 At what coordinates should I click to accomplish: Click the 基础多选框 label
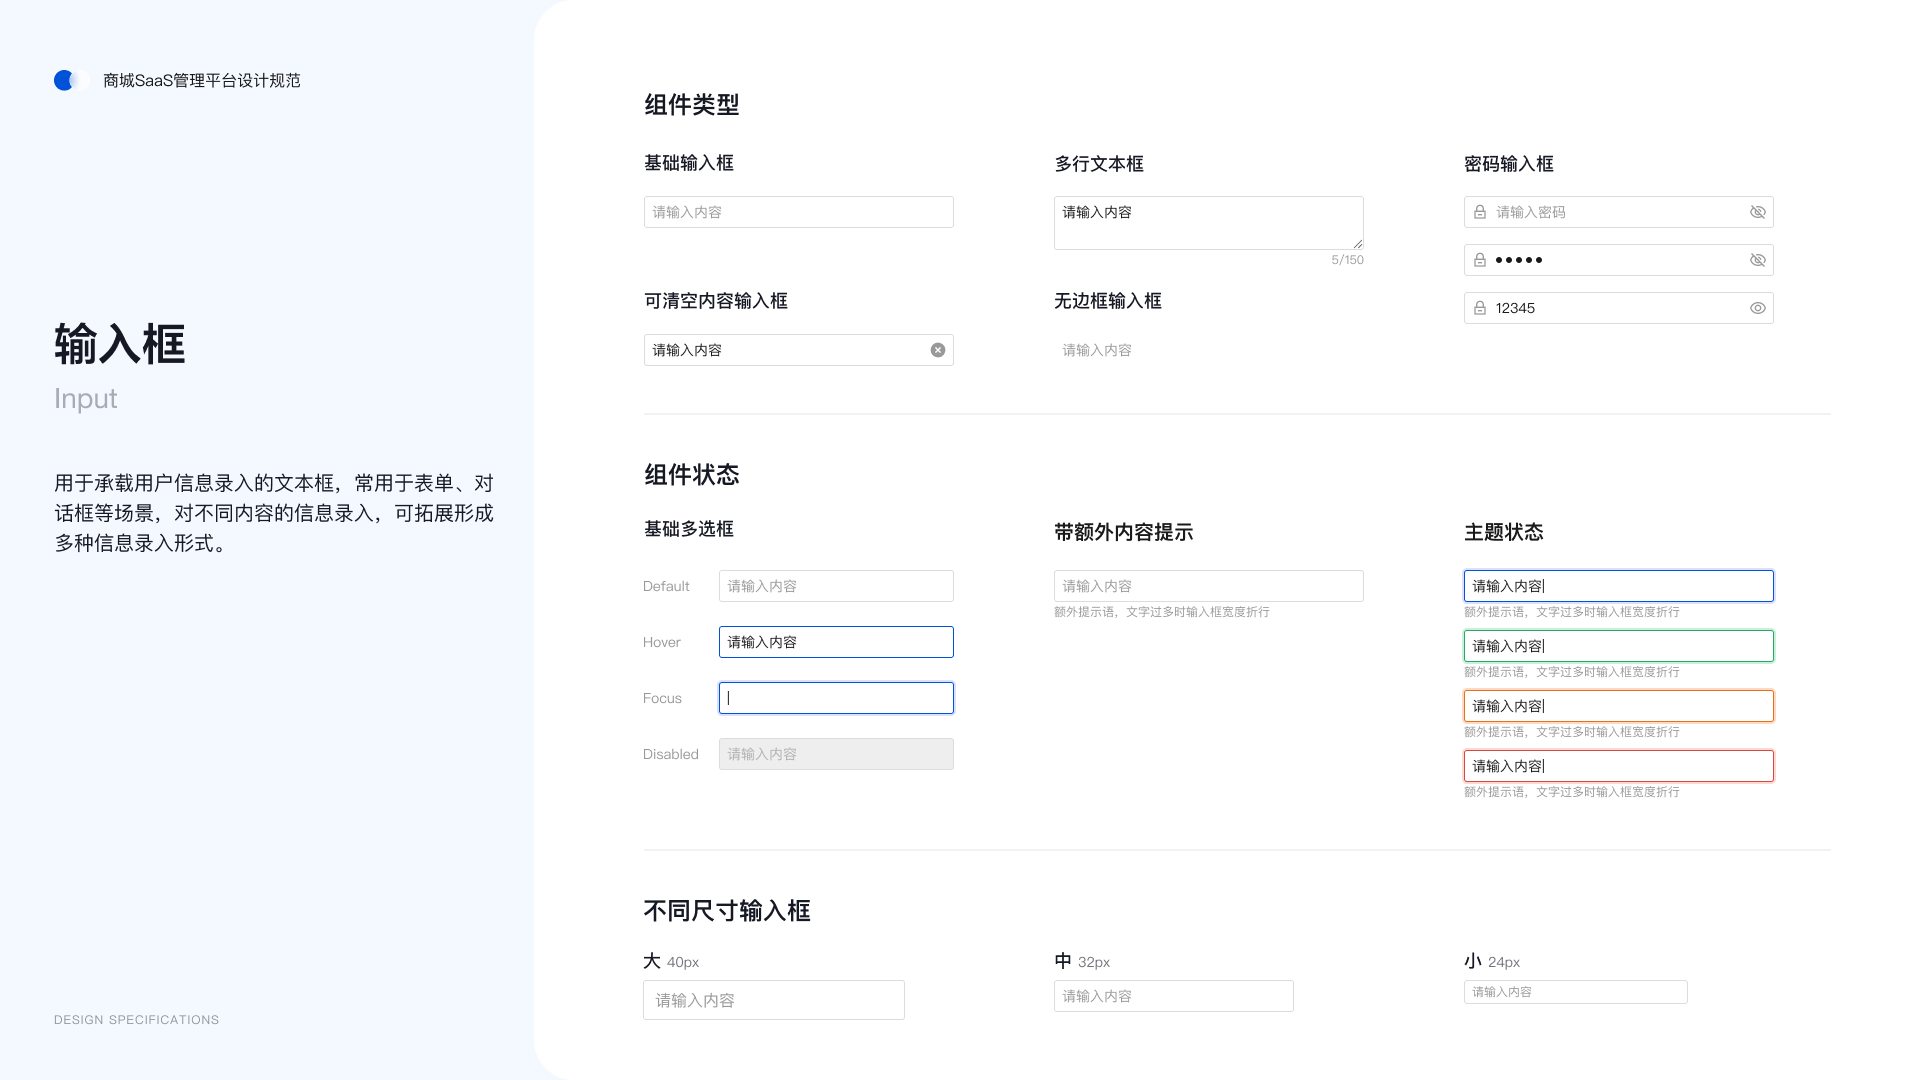coord(689,530)
